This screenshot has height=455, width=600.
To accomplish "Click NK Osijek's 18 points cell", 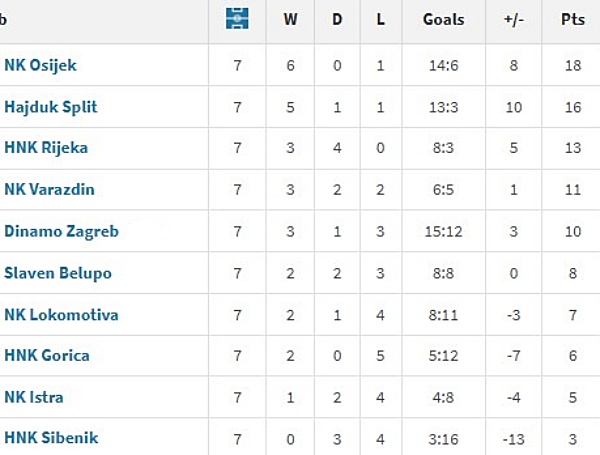I will tap(573, 65).
